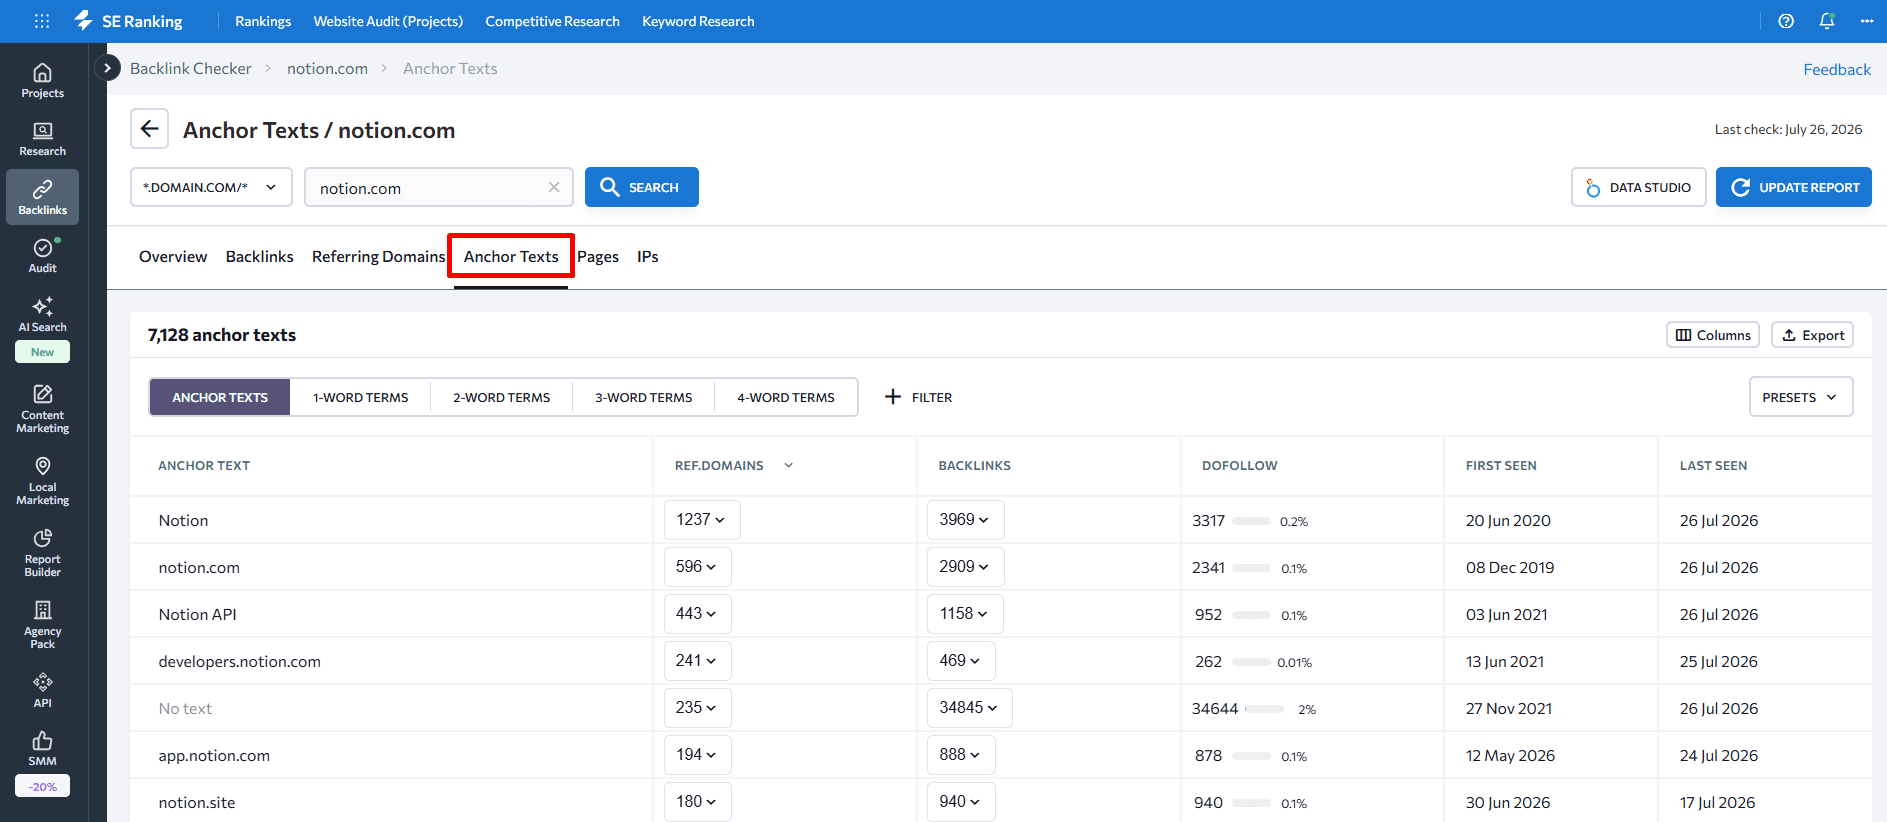Expand ref. domains 1237 for Notion
The image size is (1887, 822).
702,520
